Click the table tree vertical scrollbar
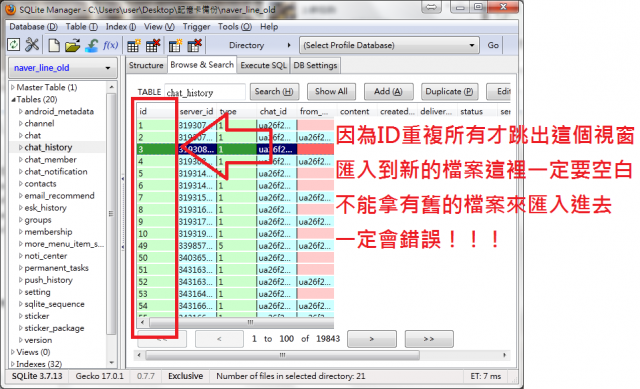 [x=111, y=213]
